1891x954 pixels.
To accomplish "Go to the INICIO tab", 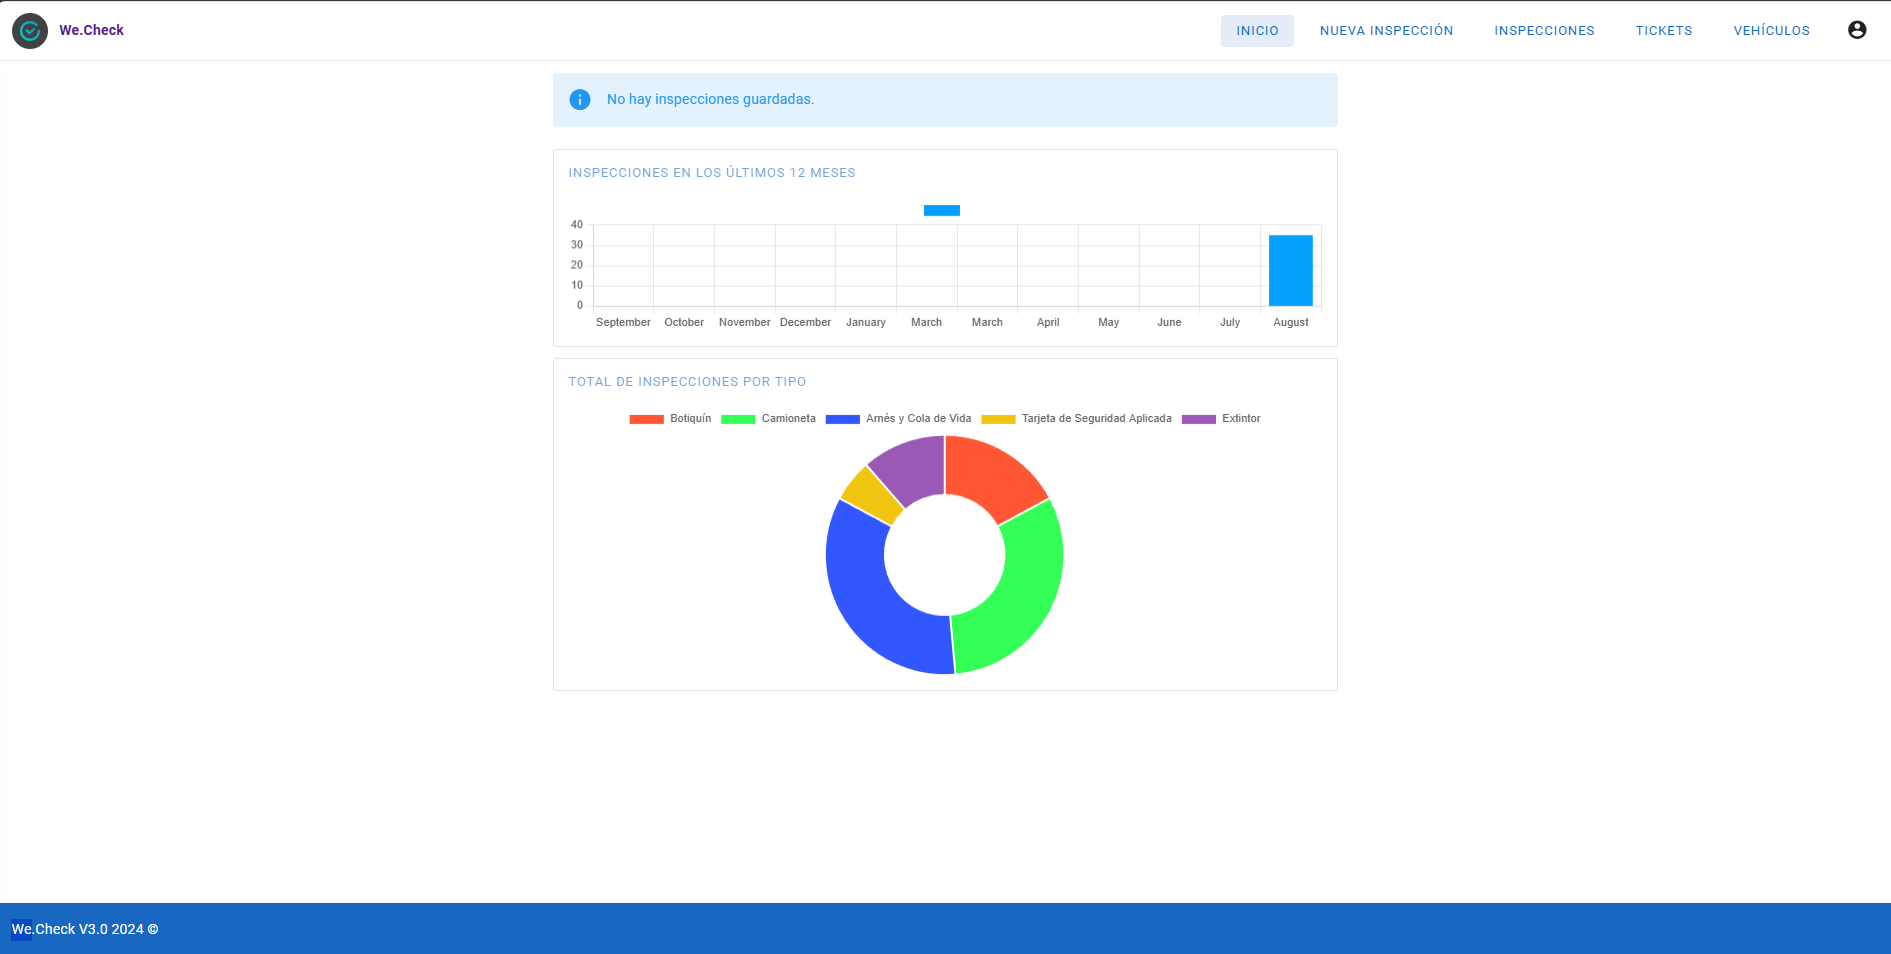I will (x=1256, y=31).
